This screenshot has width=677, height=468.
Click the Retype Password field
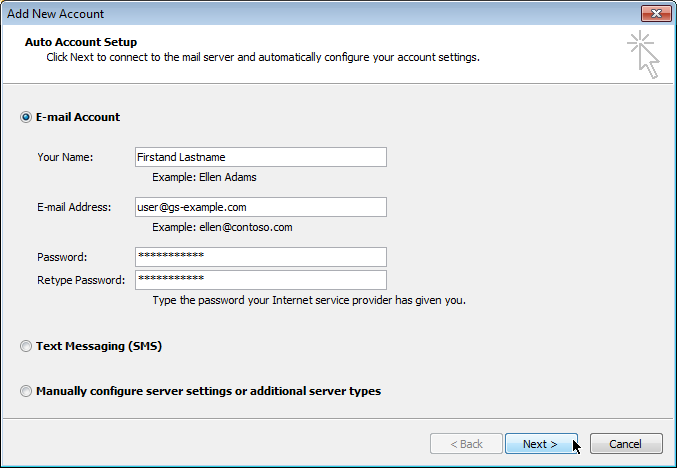pyautogui.click(x=260, y=280)
